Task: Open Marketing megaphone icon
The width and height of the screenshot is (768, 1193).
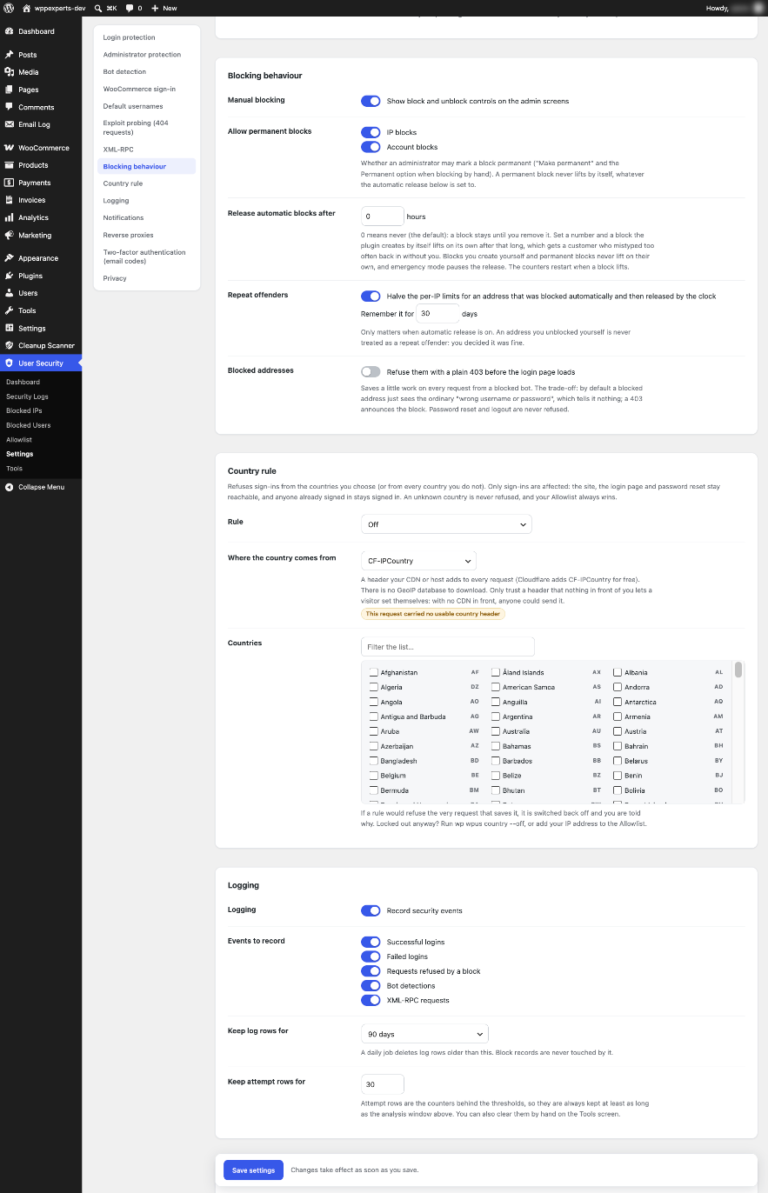Action: (9, 235)
